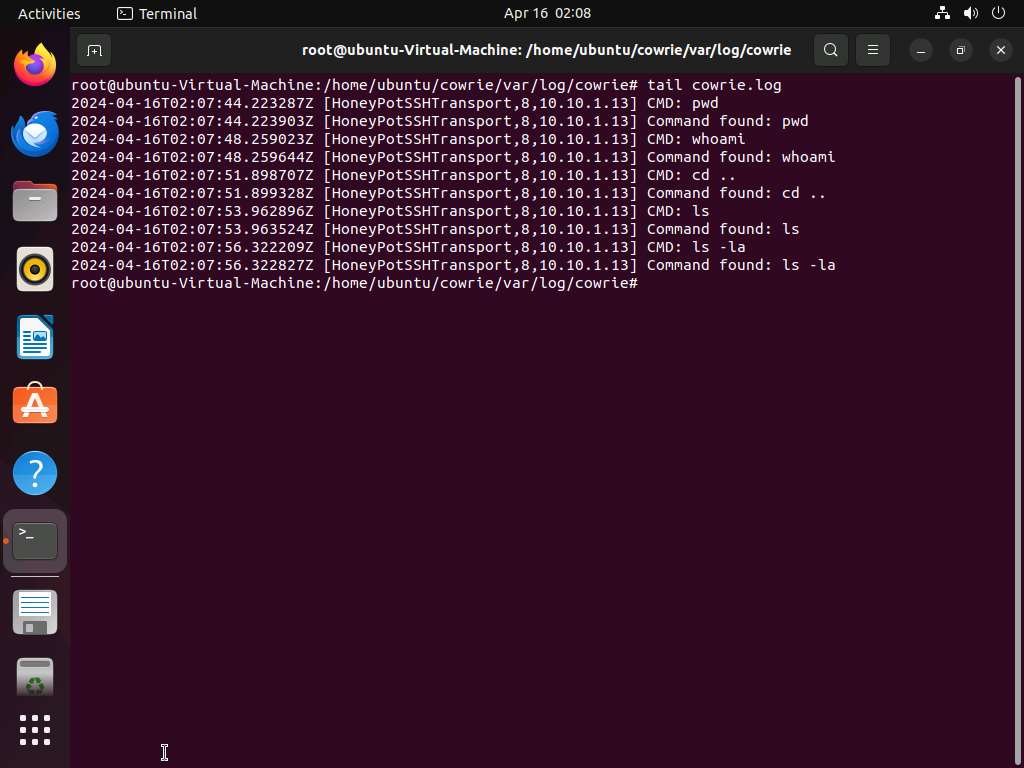The image size is (1024, 768).
Task: Open a new terminal tab
Action: tap(94, 50)
